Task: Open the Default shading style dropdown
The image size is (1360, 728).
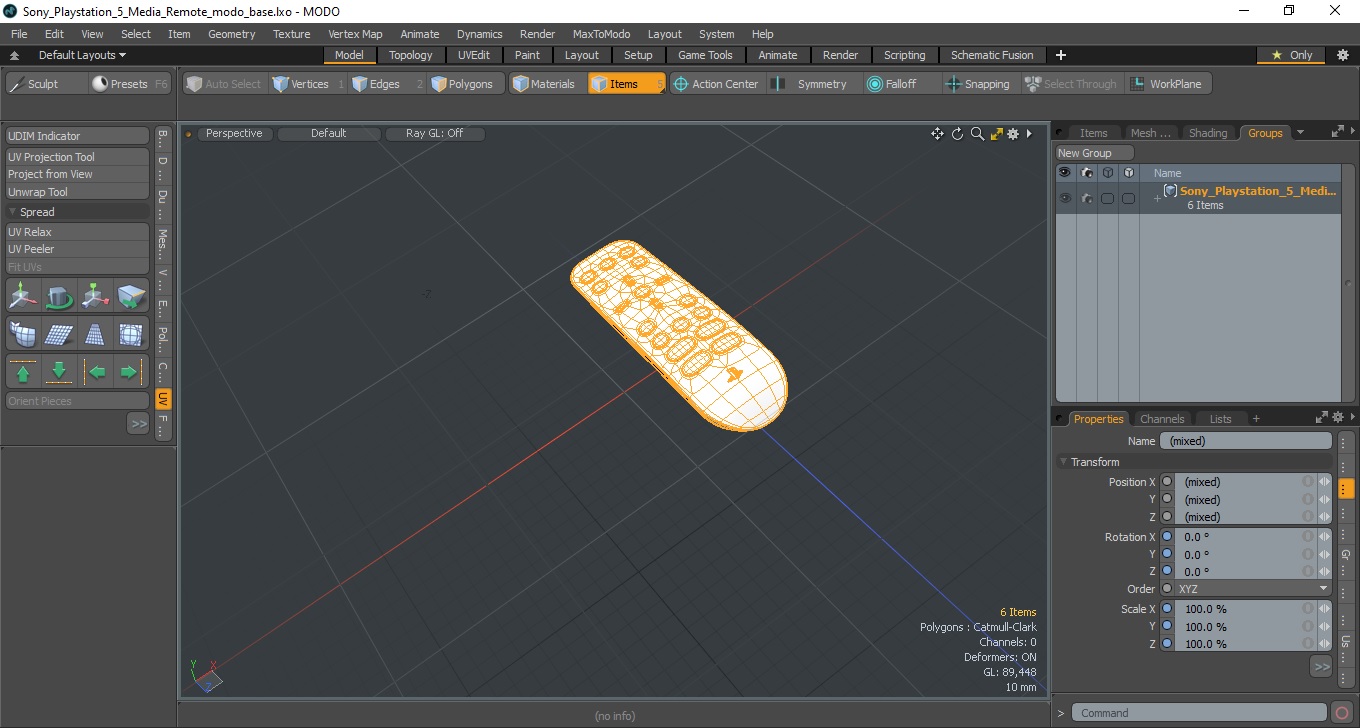Action: [x=328, y=133]
